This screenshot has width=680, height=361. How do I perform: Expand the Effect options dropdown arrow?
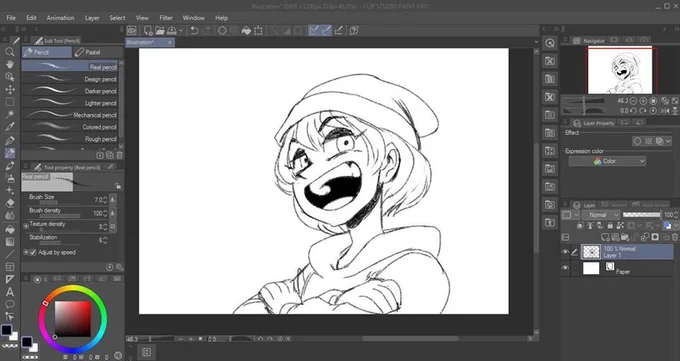(x=668, y=141)
